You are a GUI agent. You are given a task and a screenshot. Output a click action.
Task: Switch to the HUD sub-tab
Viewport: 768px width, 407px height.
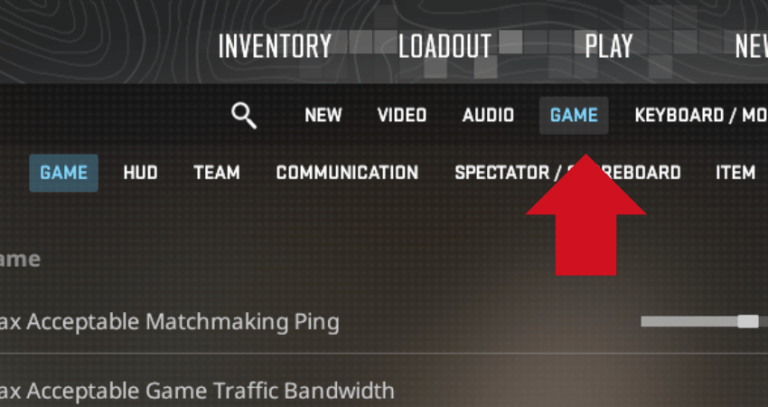point(141,173)
